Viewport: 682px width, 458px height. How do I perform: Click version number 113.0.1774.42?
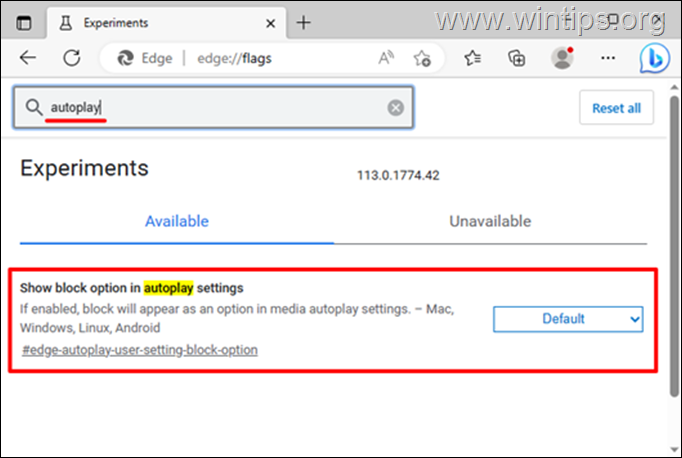coord(398,175)
